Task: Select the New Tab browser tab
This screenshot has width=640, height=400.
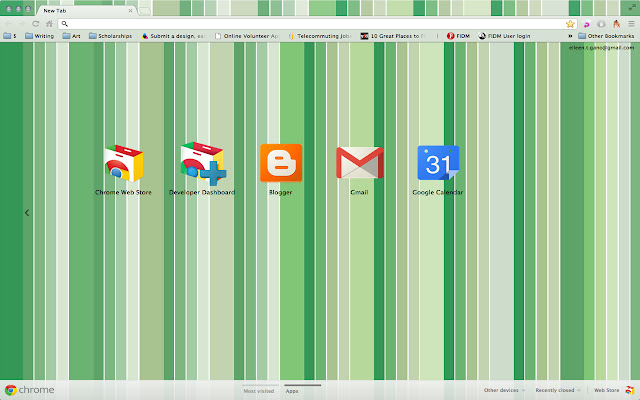Action: pos(86,11)
